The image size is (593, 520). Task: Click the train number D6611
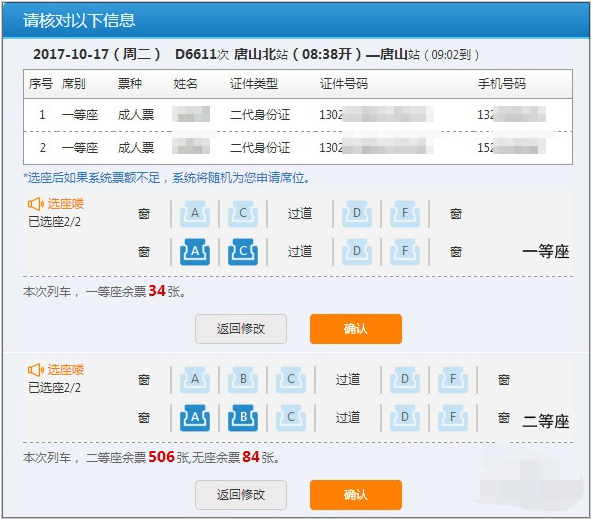click(196, 54)
